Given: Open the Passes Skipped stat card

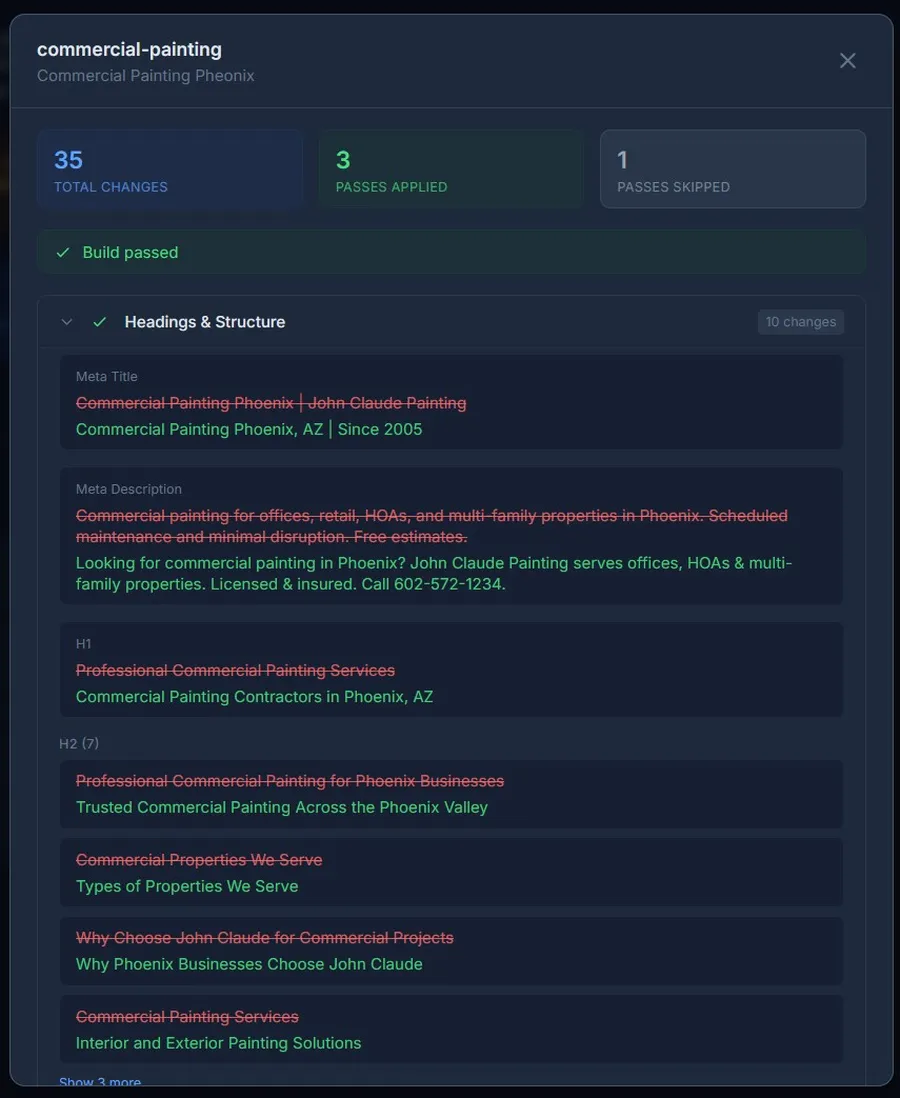Looking at the screenshot, I should [732, 169].
